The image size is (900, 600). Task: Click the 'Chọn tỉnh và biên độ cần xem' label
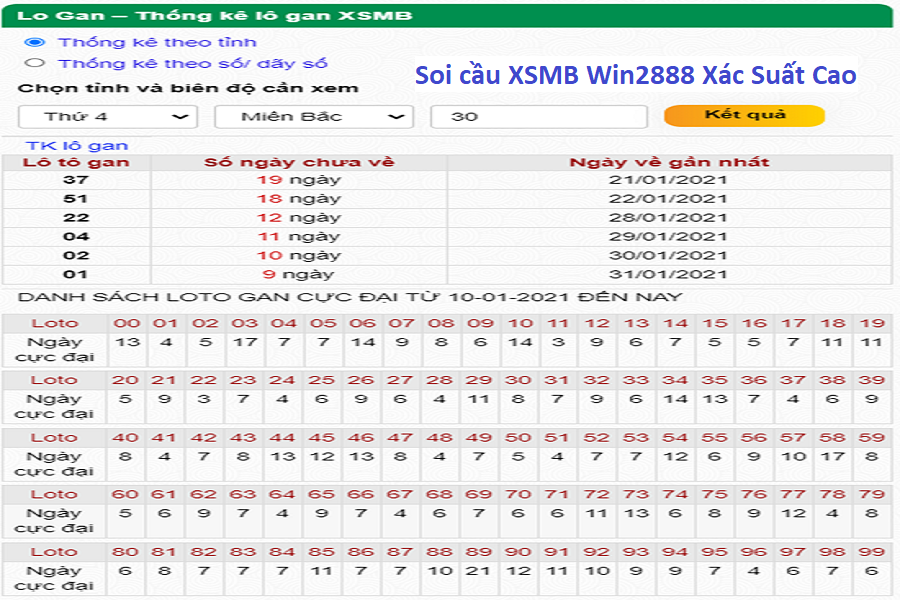tap(188, 88)
